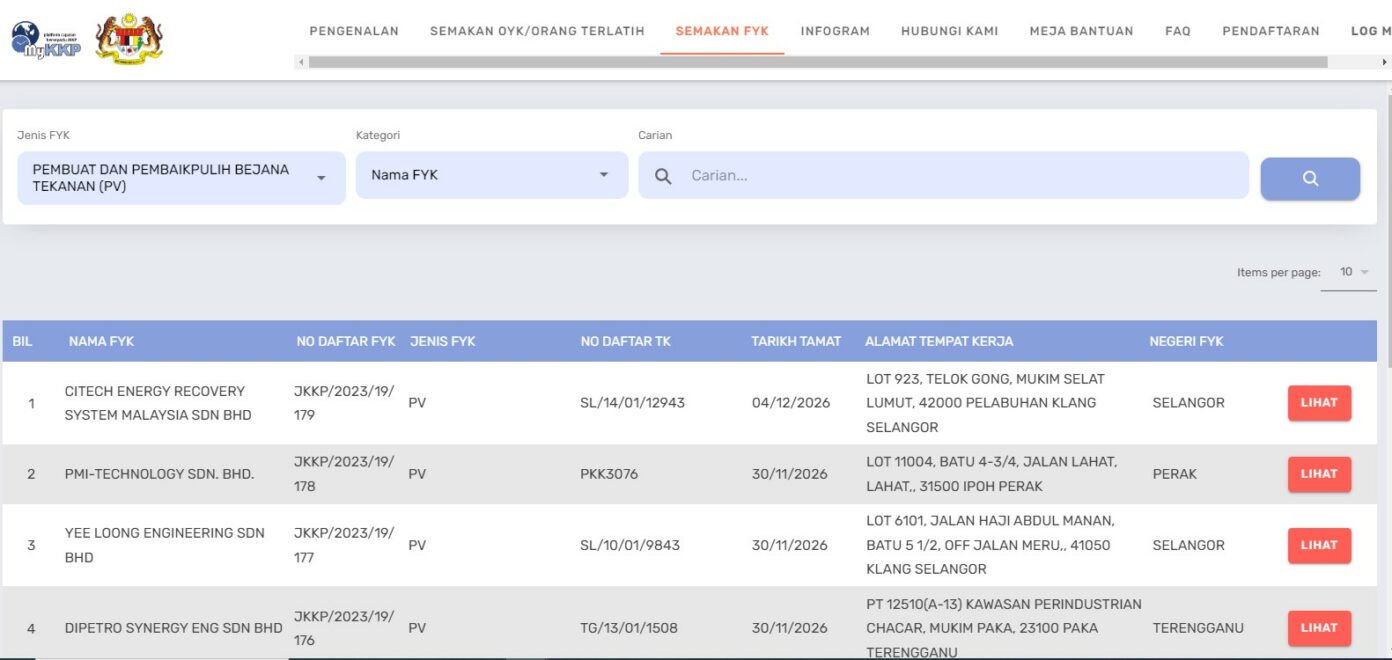This screenshot has width=1392, height=660.
Task: Click the Malaysian coat of arms emblem
Action: tap(126, 38)
